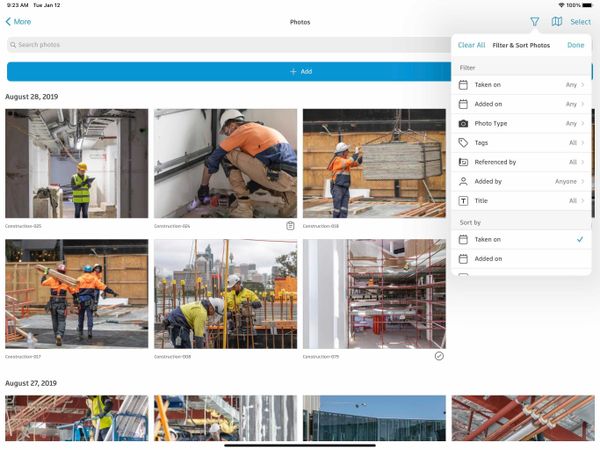This screenshot has height=450, width=600.
Task: Tap the Referenced by icon
Action: [x=463, y=162]
